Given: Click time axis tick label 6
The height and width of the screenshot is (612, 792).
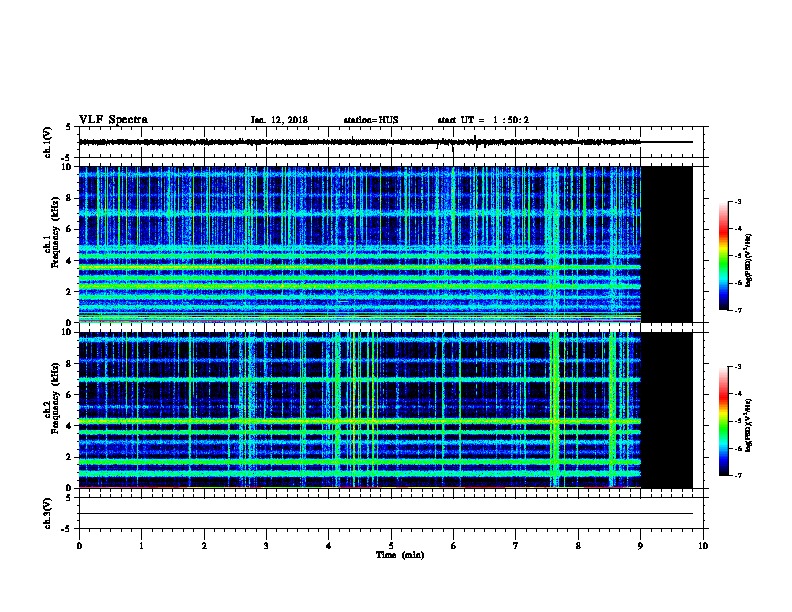Looking at the screenshot, I should pyautogui.click(x=453, y=545).
